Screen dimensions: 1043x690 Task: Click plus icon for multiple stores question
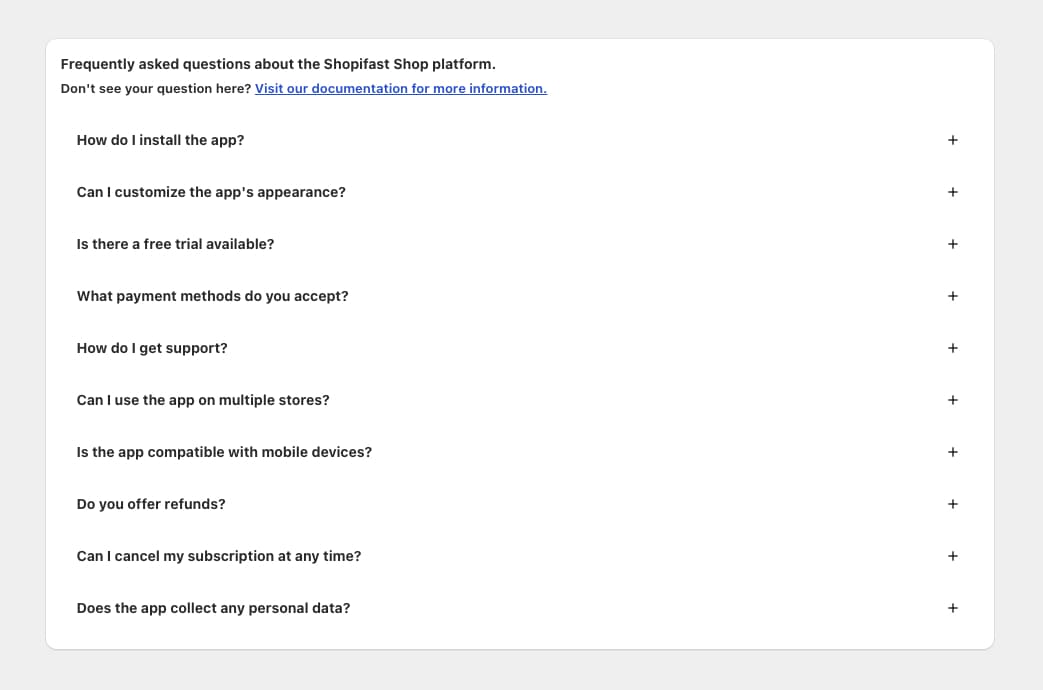[x=952, y=400]
